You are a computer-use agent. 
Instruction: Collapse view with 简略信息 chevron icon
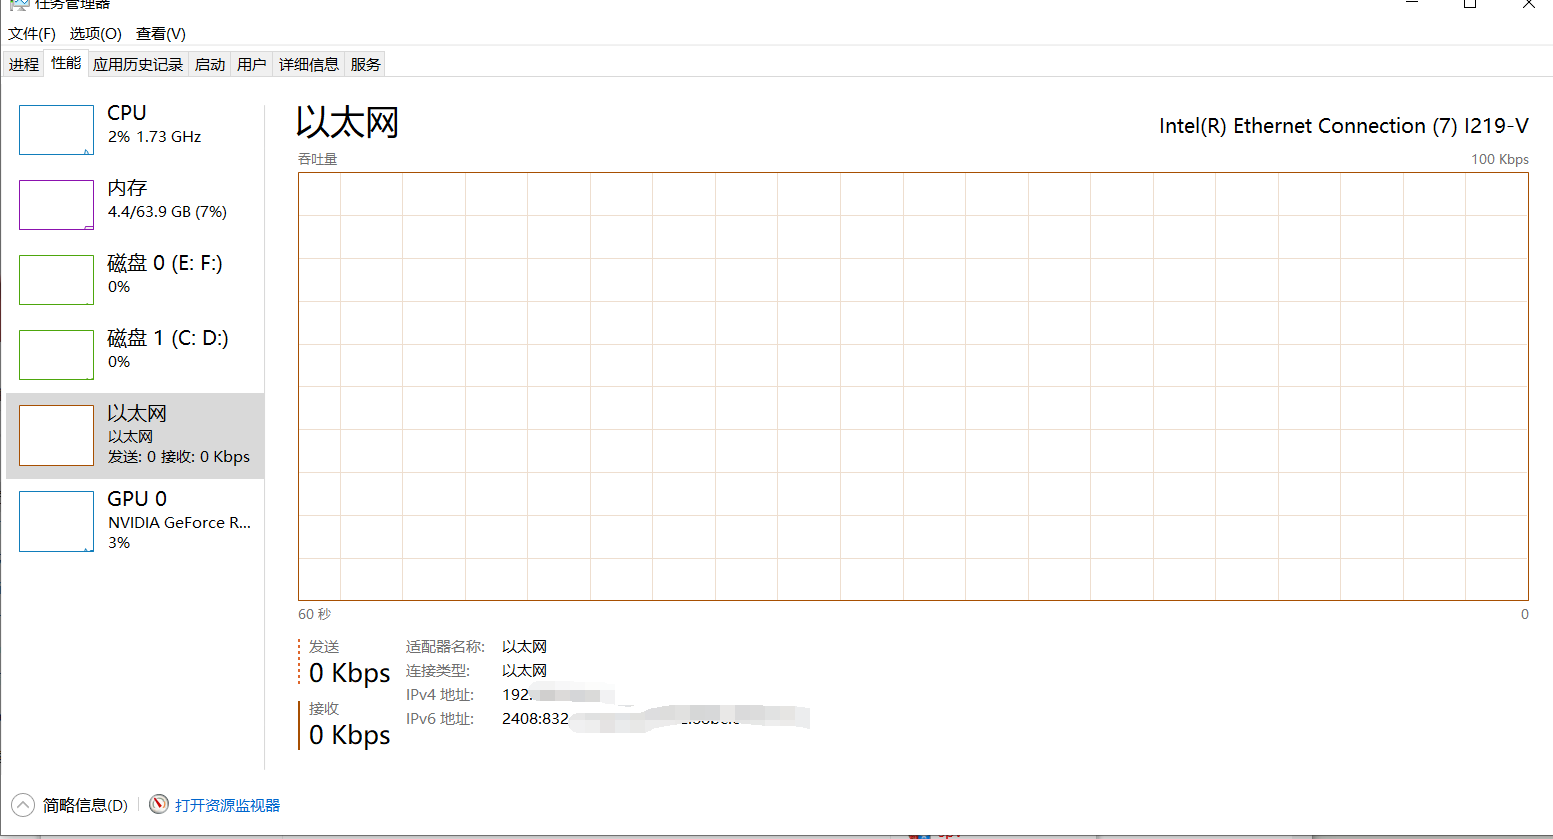23,805
